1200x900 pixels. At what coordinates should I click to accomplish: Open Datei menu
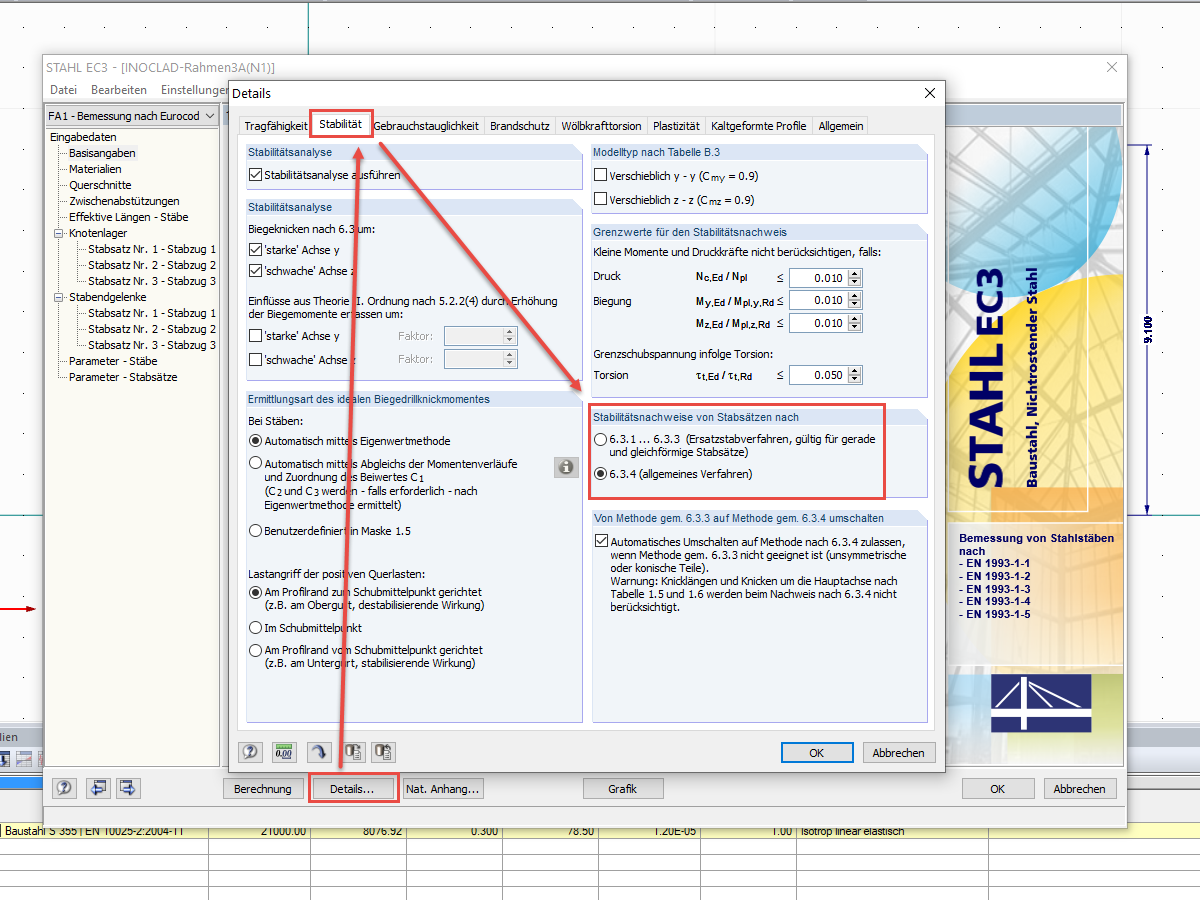tap(63, 90)
